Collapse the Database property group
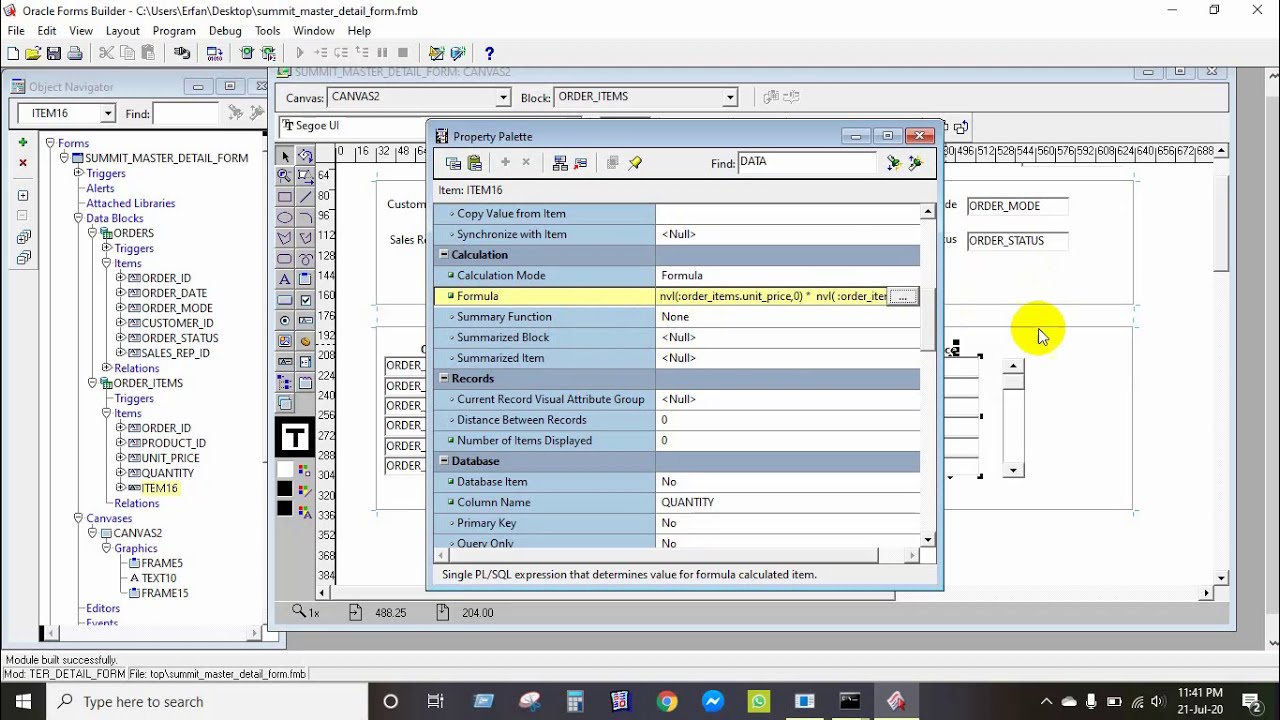The width and height of the screenshot is (1280, 720). [444, 461]
